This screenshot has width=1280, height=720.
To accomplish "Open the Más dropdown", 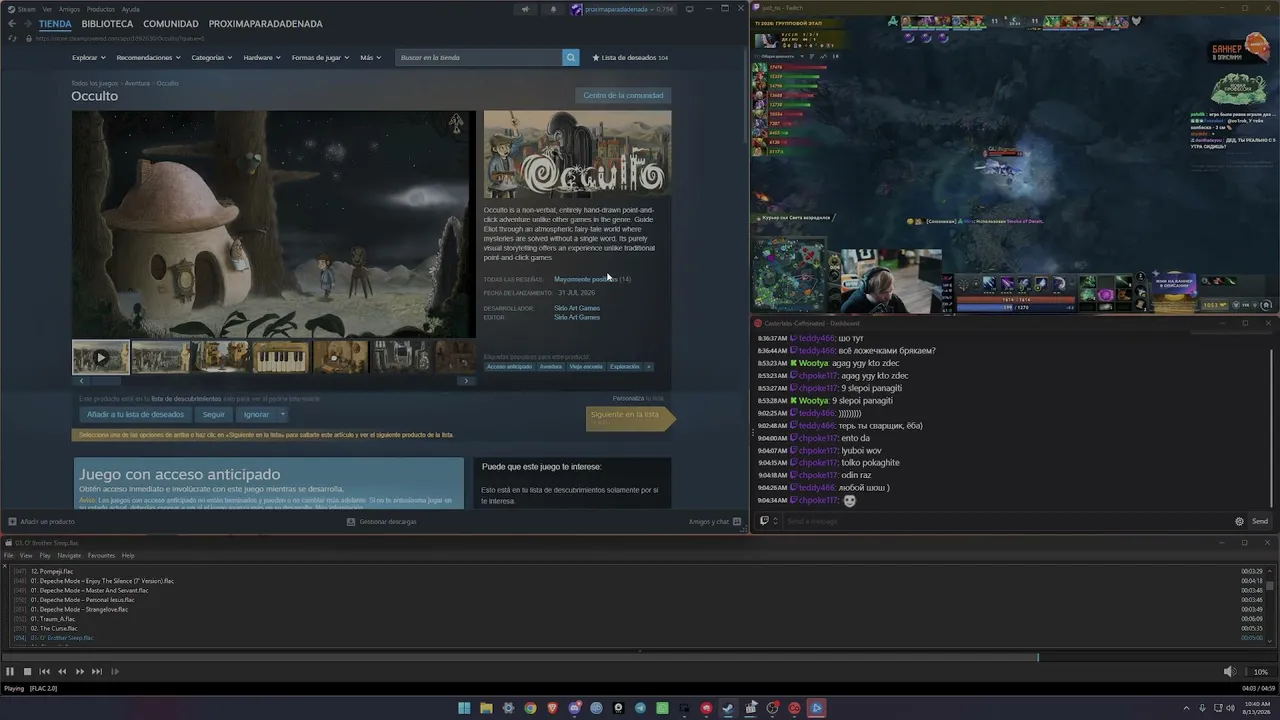I will 370,58.
